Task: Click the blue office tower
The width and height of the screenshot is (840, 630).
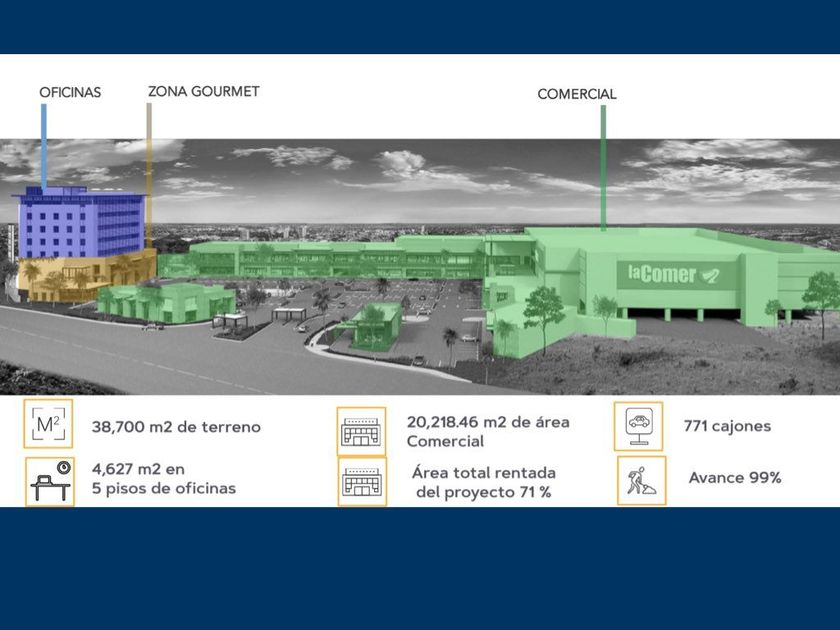Action: pos(81,223)
